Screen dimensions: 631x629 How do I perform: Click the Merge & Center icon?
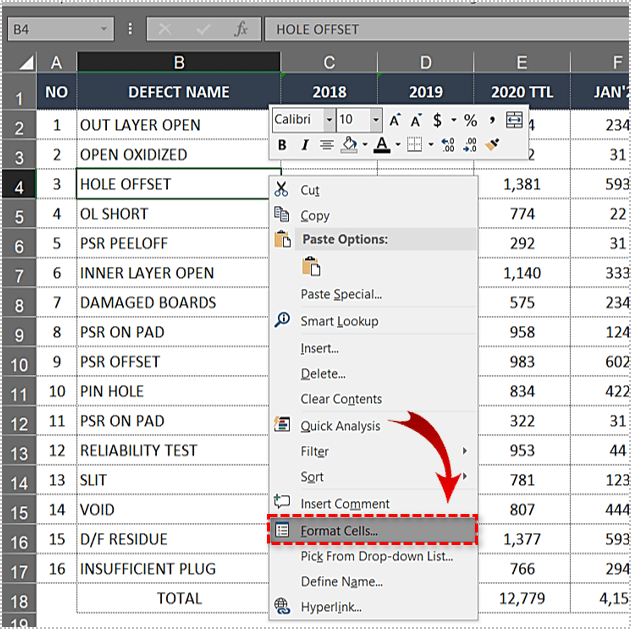[x=515, y=120]
